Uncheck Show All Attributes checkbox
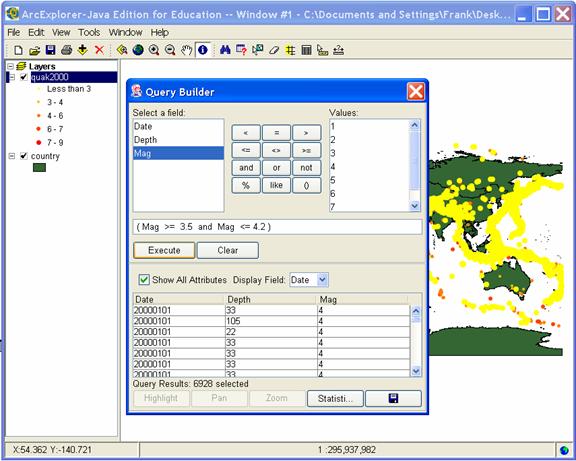The height and width of the screenshot is (461, 576). pyautogui.click(x=144, y=280)
